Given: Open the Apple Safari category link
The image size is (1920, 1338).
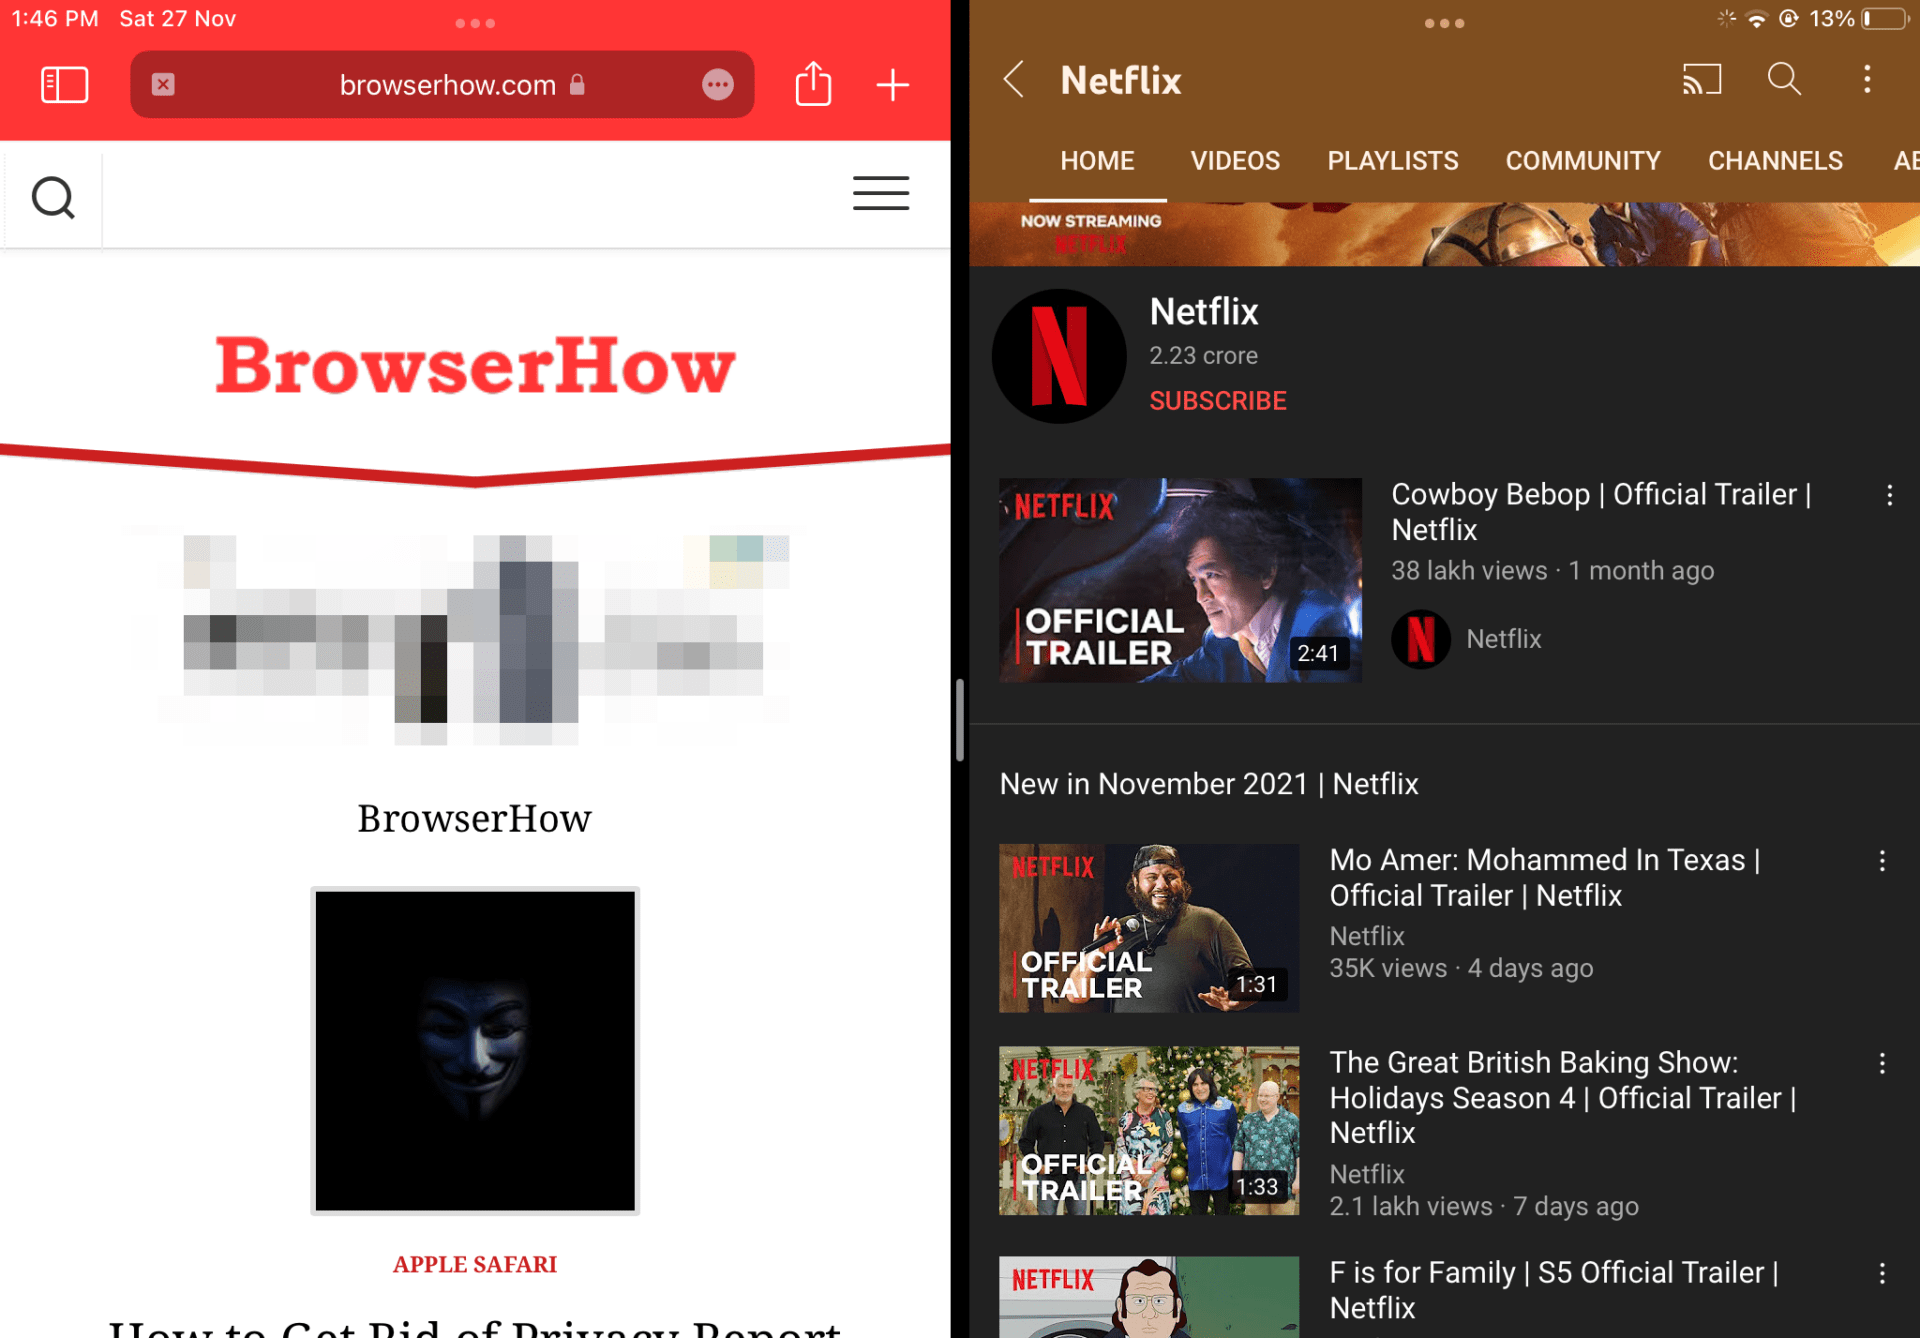Looking at the screenshot, I should coord(474,1264).
